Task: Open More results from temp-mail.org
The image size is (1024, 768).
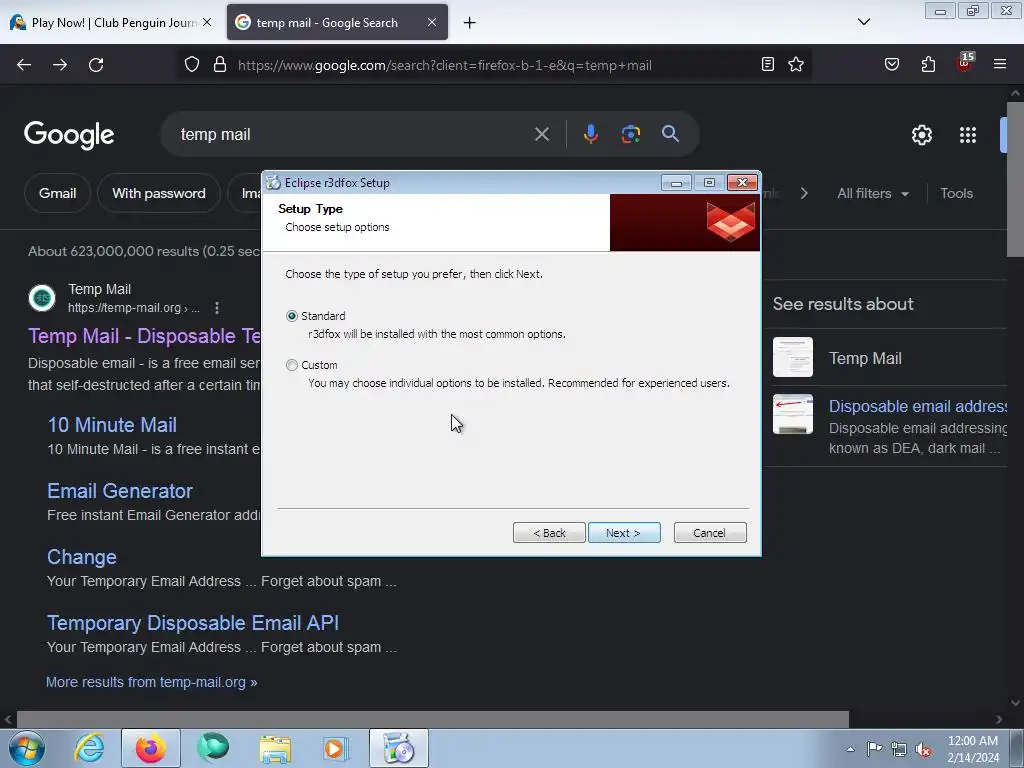Action: [x=152, y=682]
